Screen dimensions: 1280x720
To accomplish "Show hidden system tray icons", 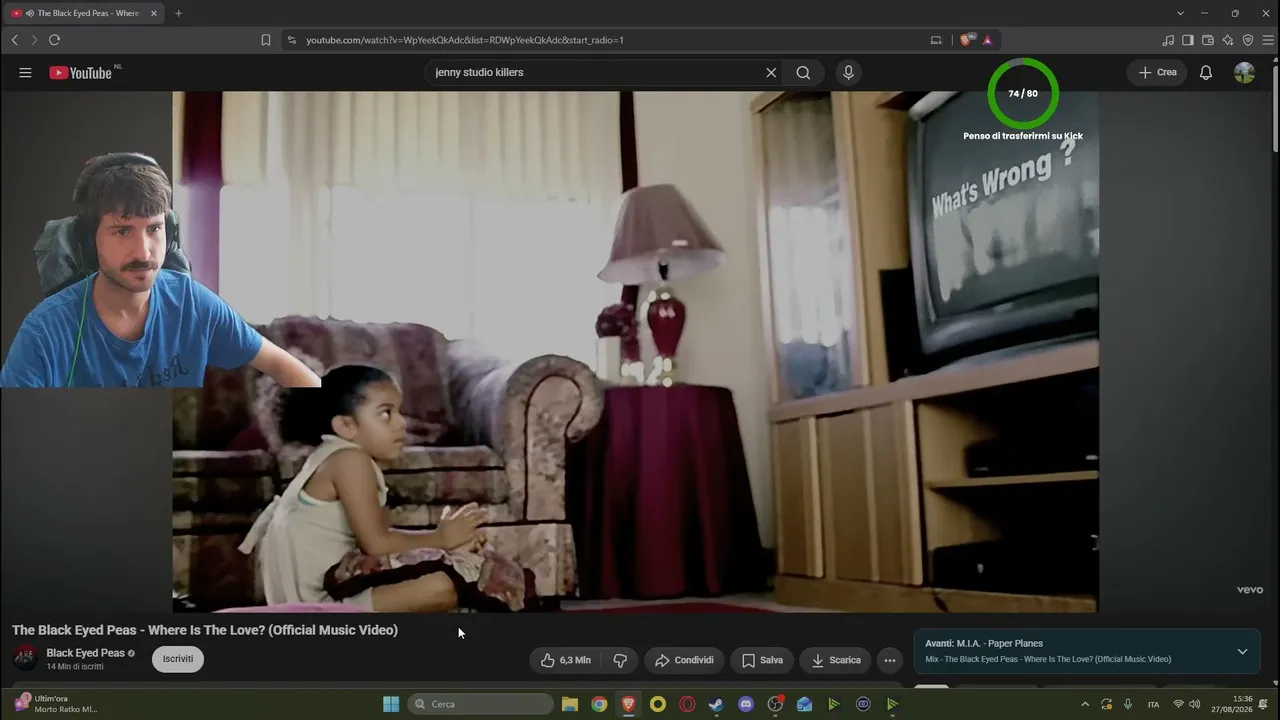I will pyautogui.click(x=1085, y=704).
